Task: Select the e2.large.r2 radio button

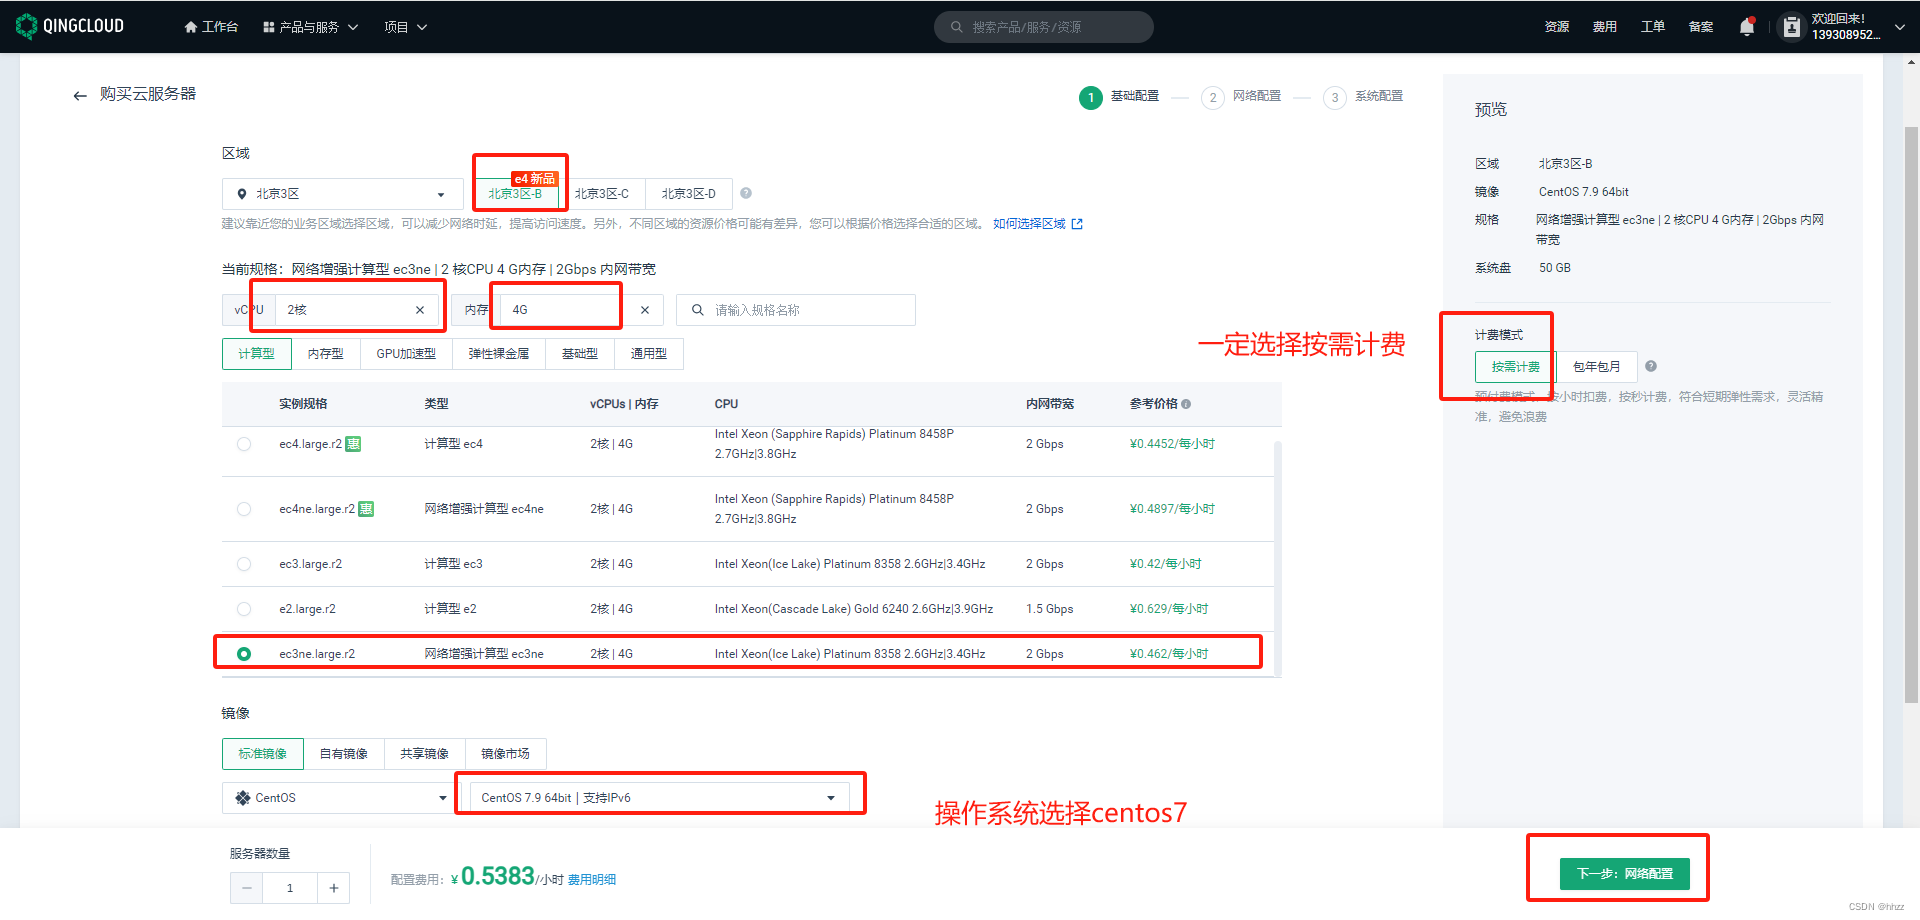Action: coord(244,609)
